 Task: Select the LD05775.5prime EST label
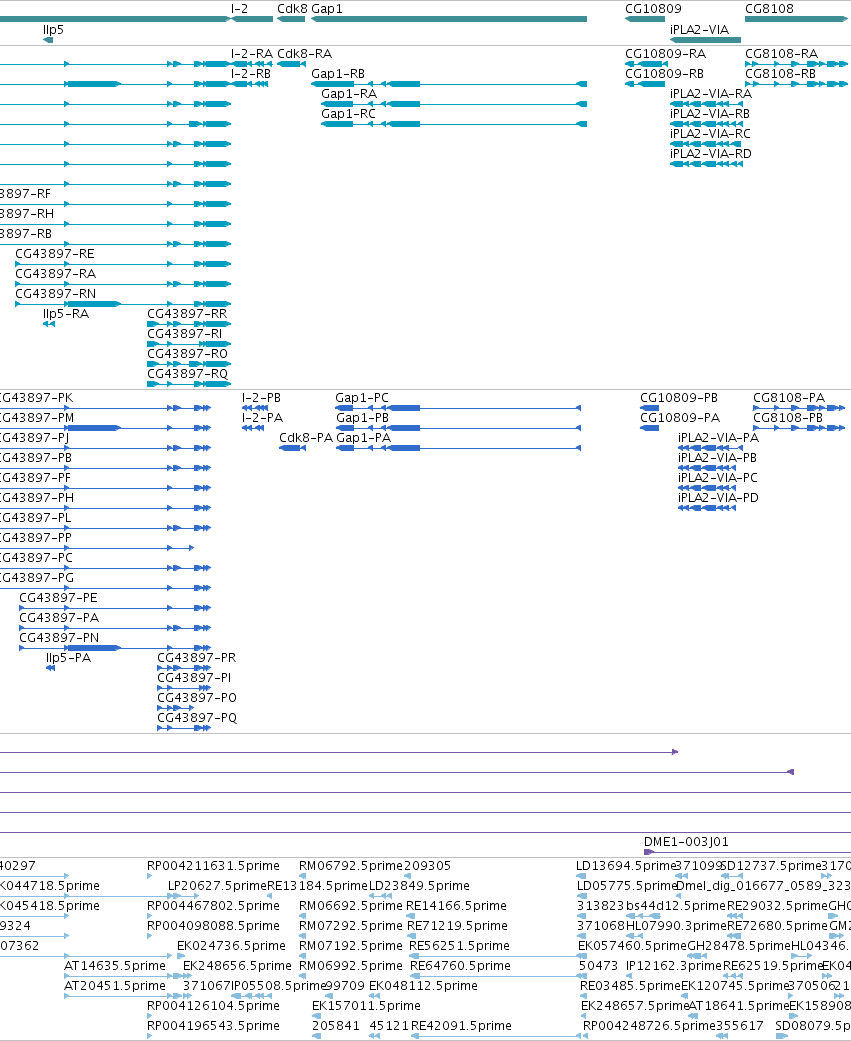tap(625, 886)
